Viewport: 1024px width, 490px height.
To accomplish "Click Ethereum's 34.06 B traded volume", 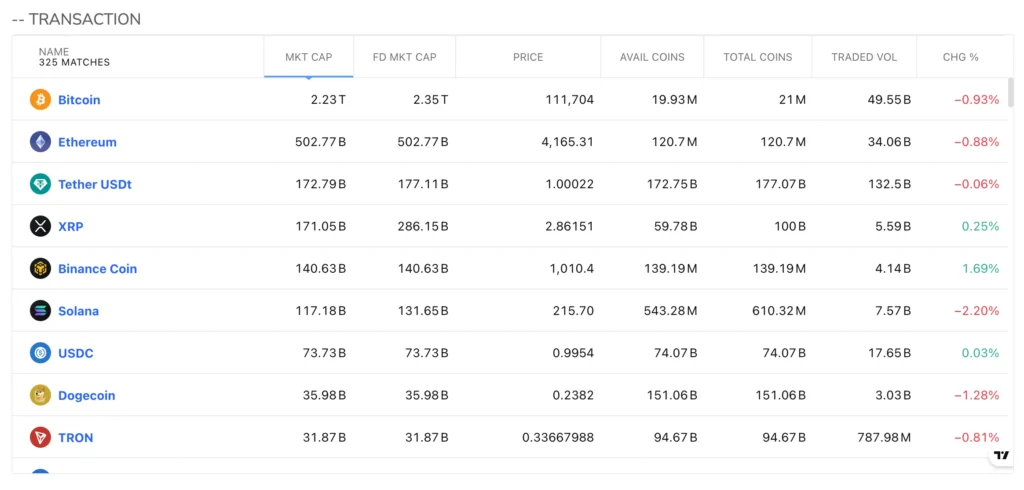I will click(x=888, y=142).
